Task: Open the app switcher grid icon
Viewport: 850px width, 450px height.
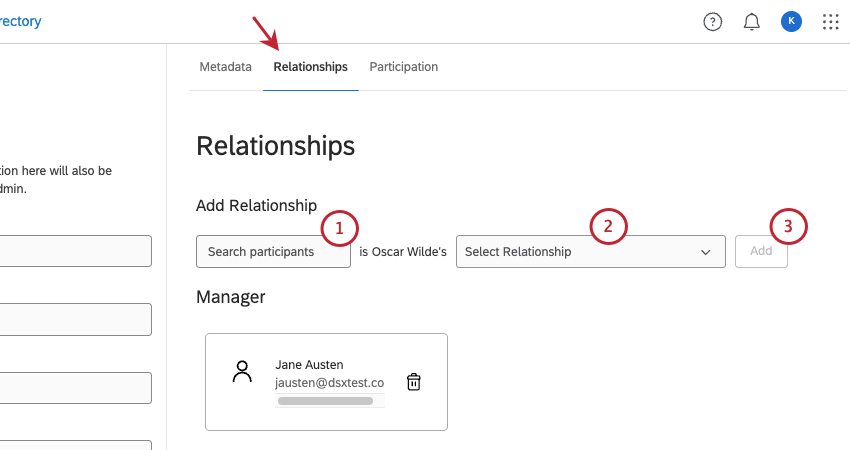Action: click(830, 22)
